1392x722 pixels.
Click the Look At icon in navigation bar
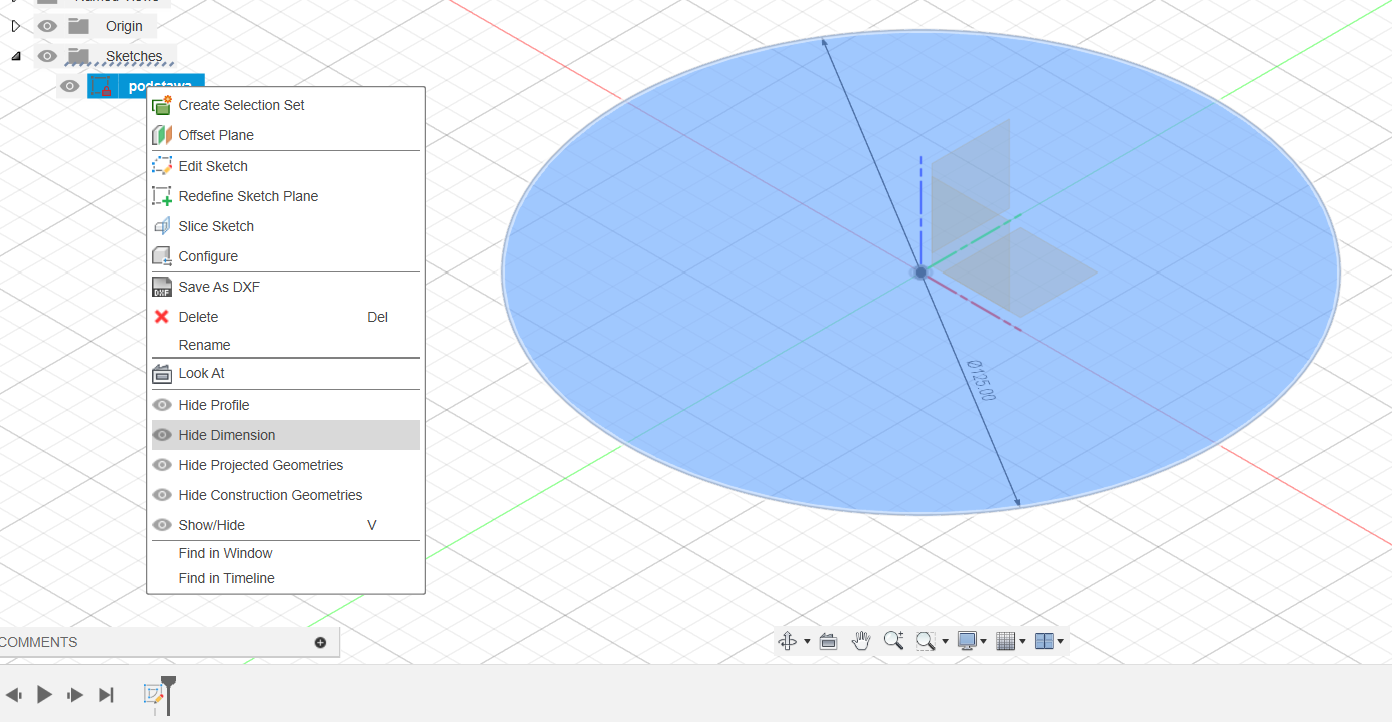click(x=828, y=641)
